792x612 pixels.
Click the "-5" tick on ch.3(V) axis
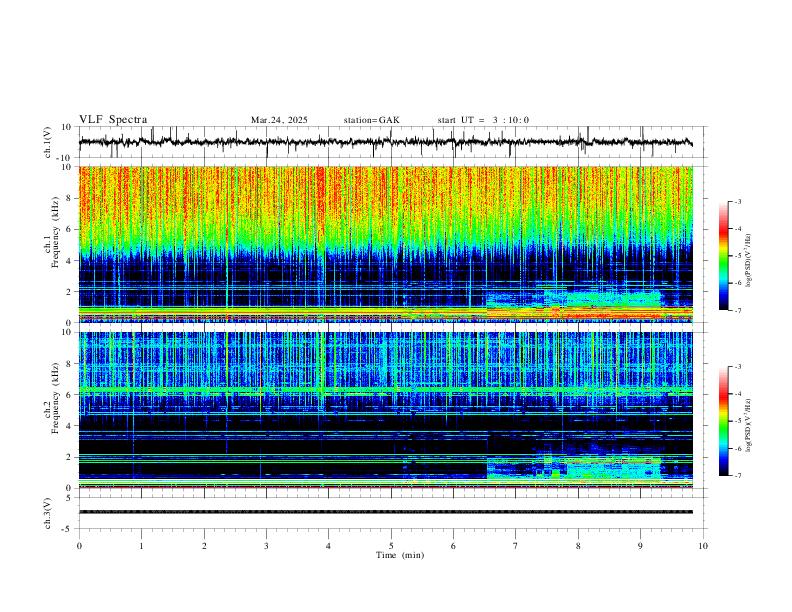pyautogui.click(x=68, y=529)
